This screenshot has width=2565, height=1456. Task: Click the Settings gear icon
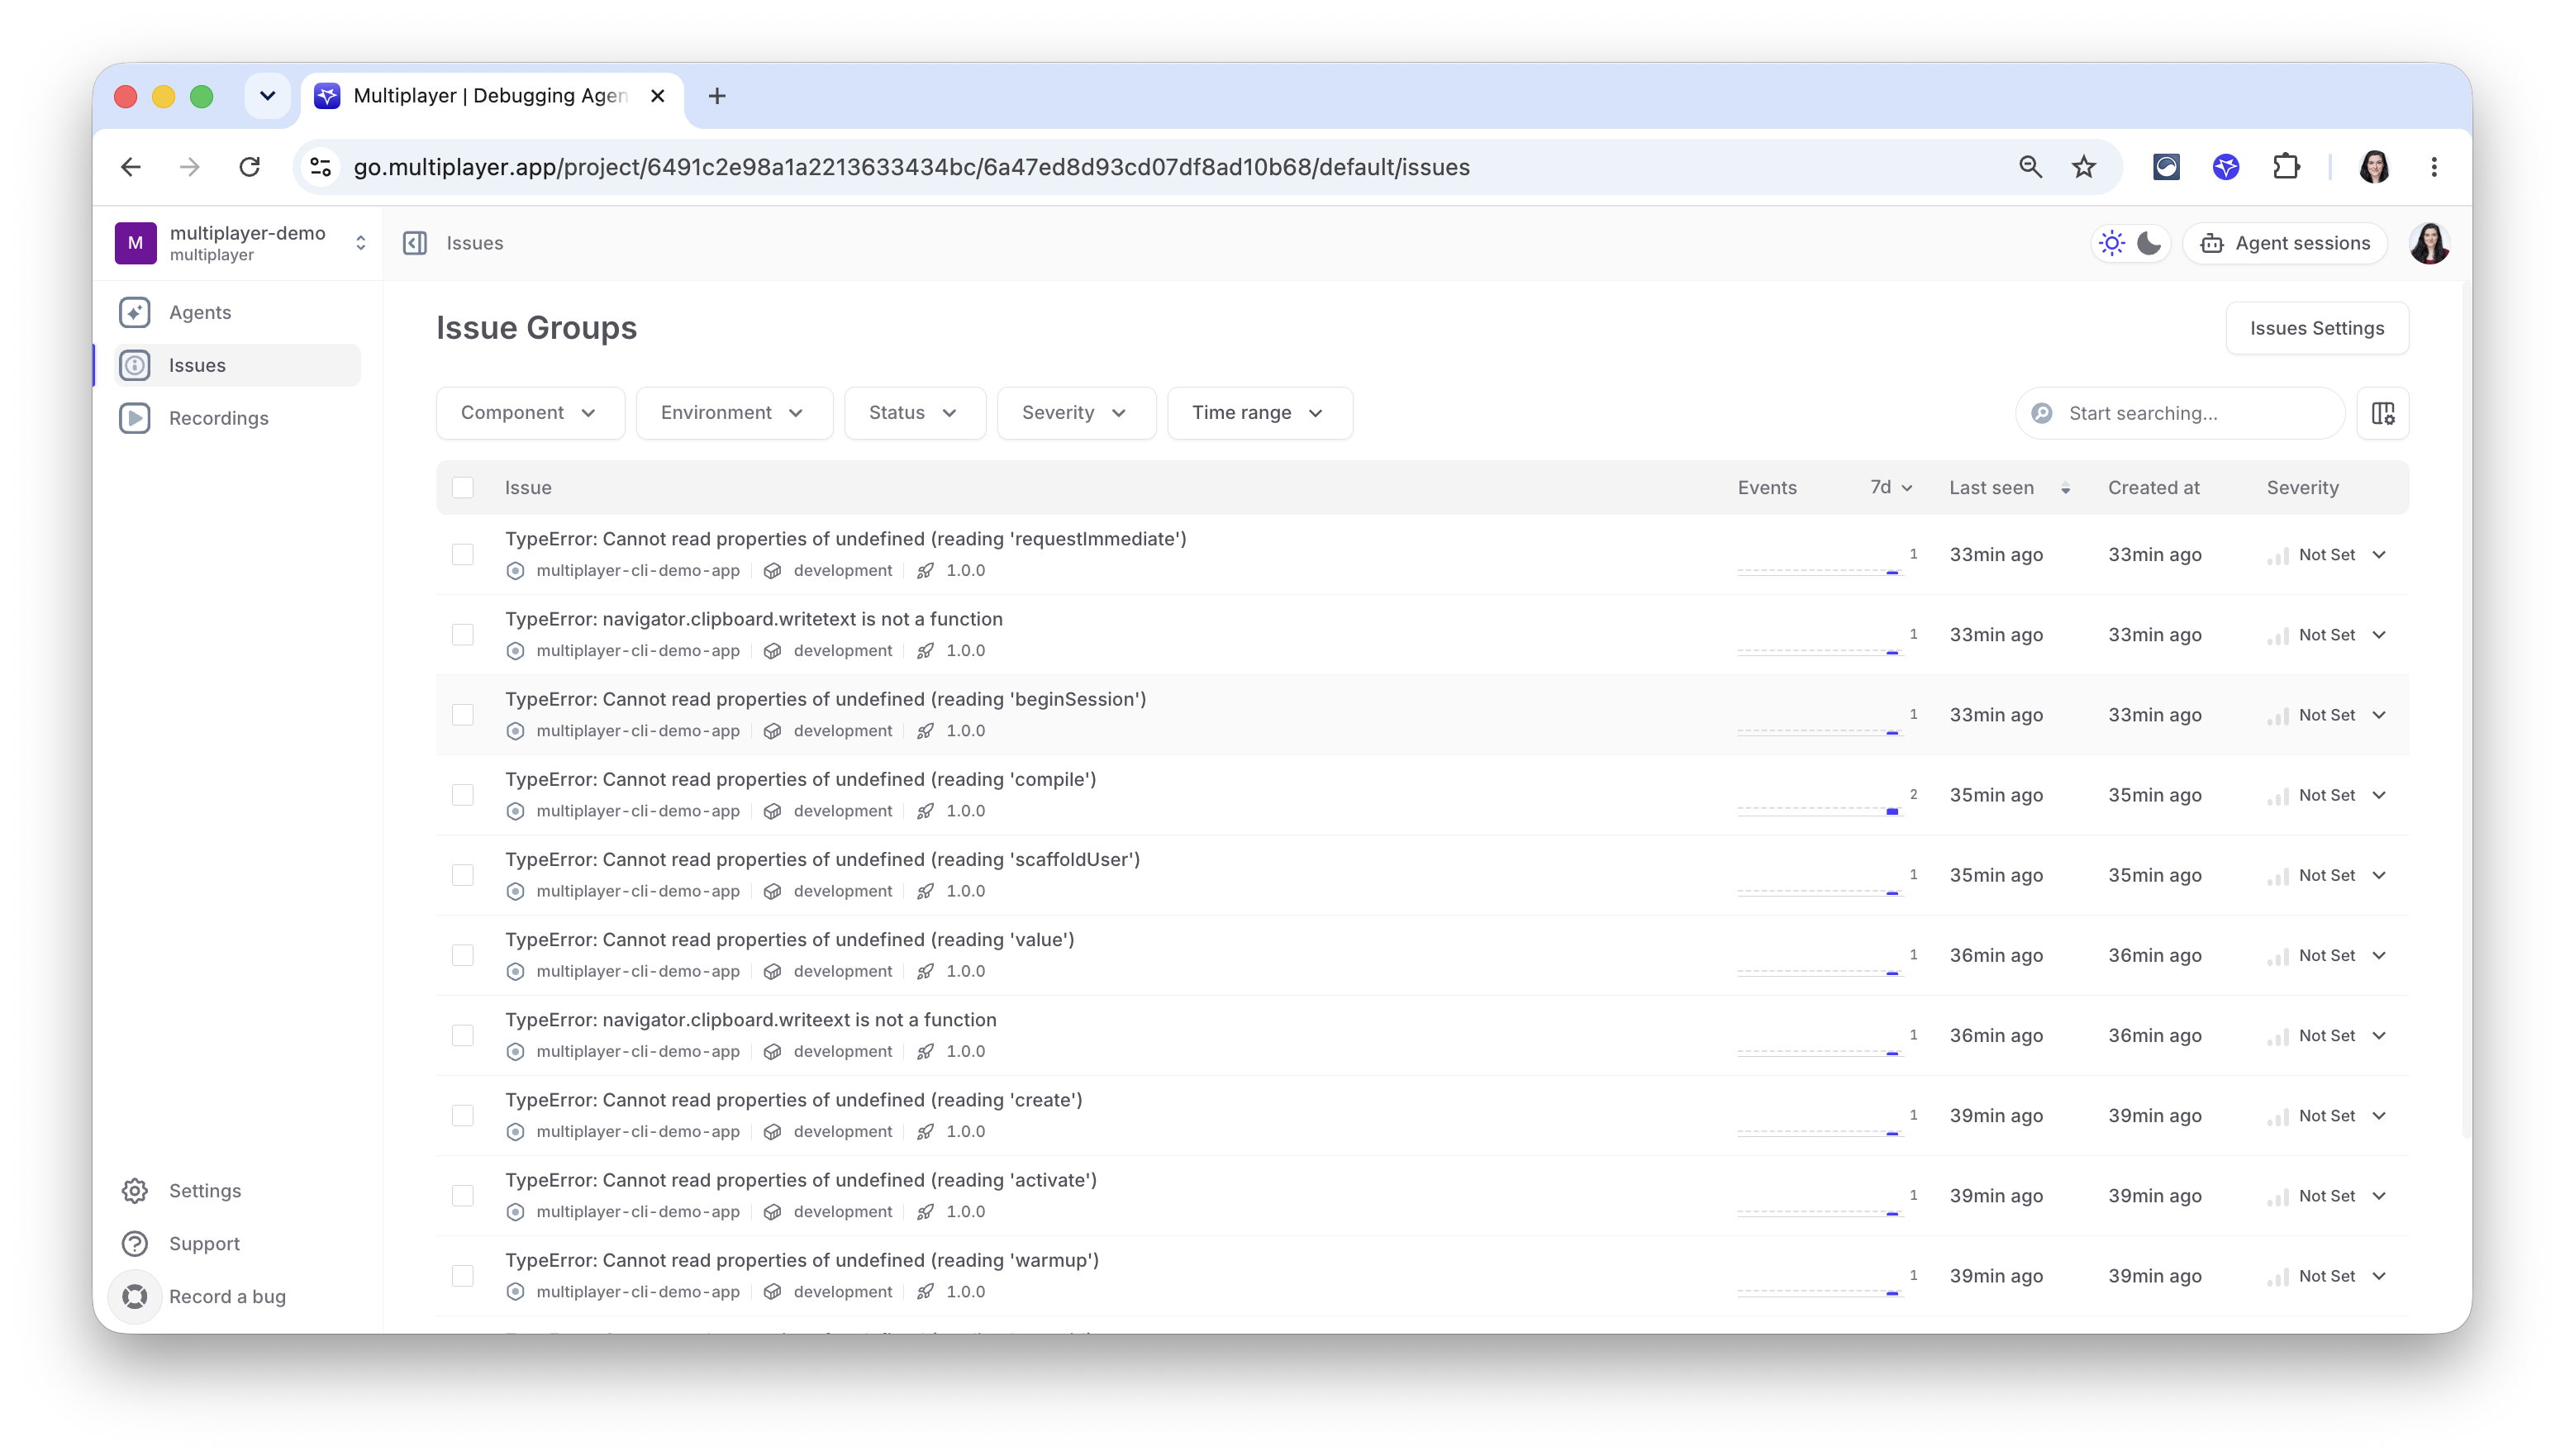135,1190
